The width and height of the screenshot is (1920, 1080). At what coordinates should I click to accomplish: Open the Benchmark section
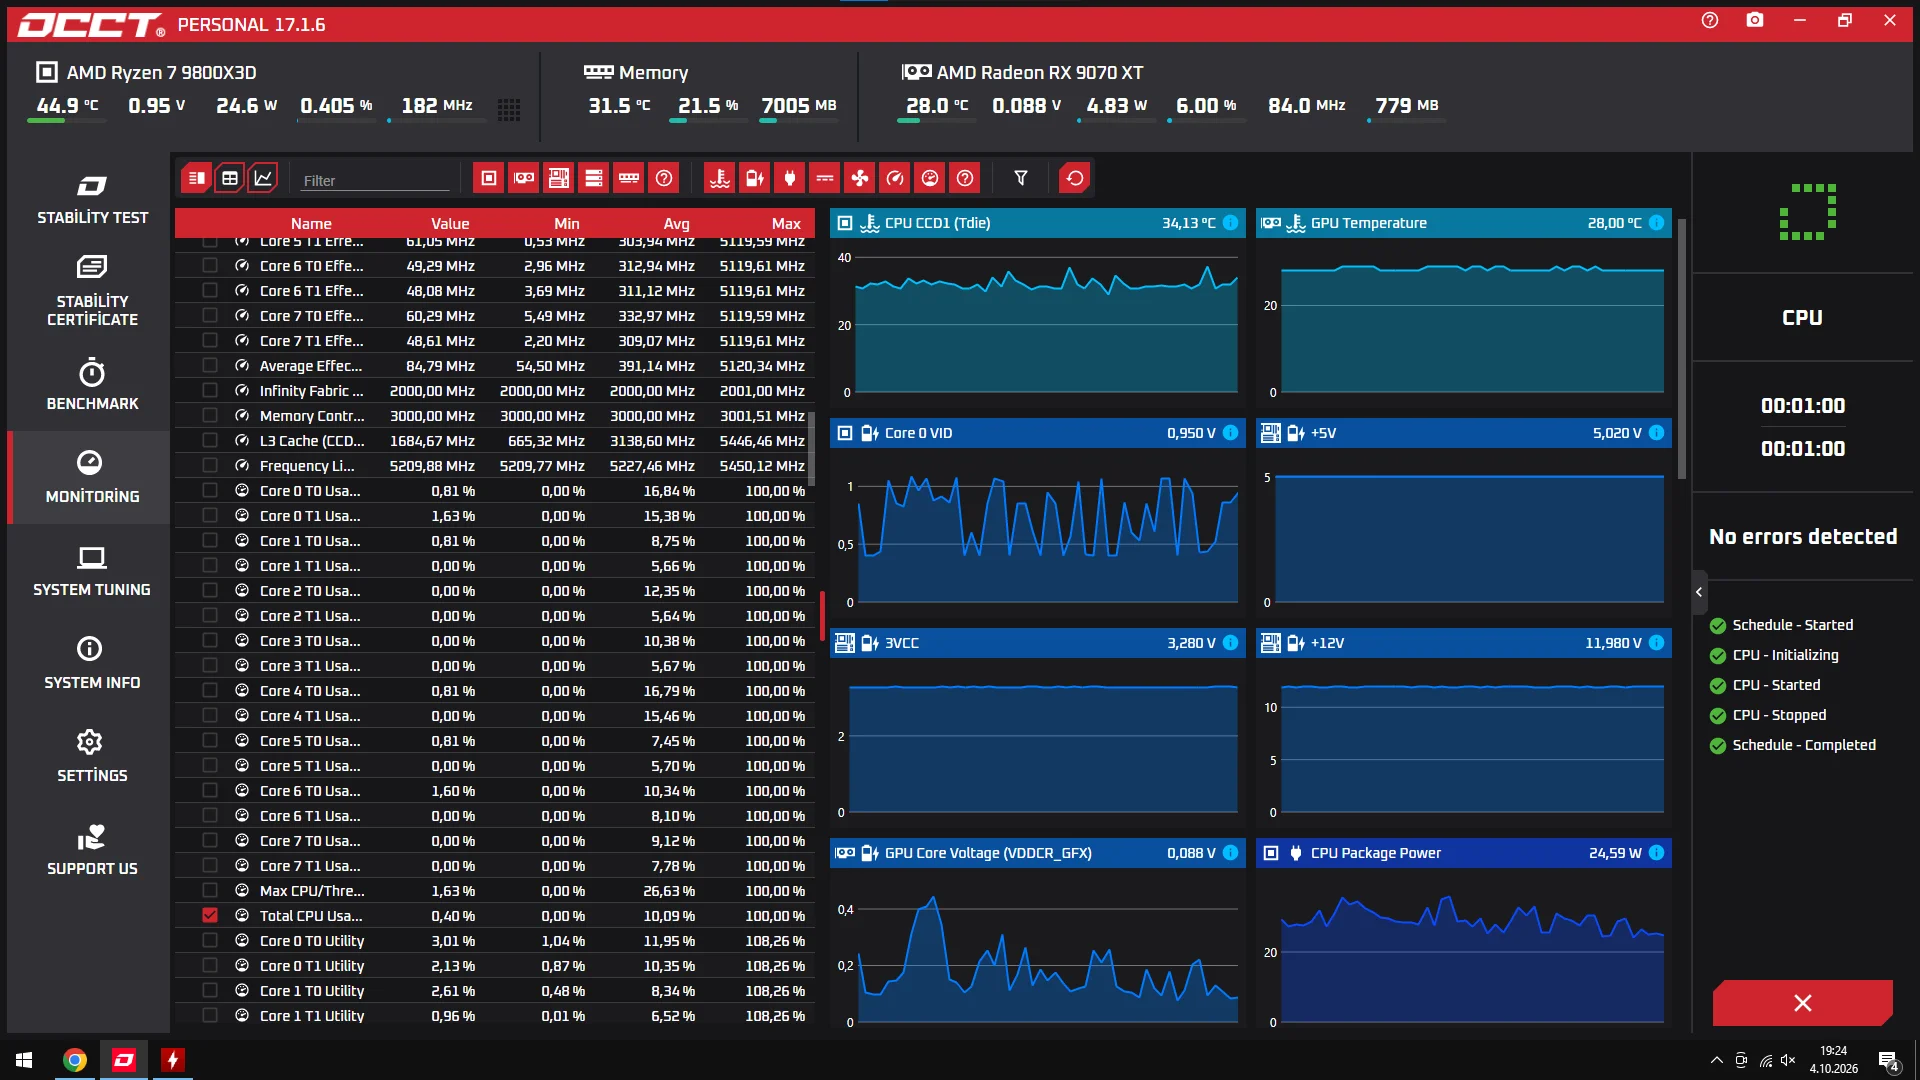92,385
